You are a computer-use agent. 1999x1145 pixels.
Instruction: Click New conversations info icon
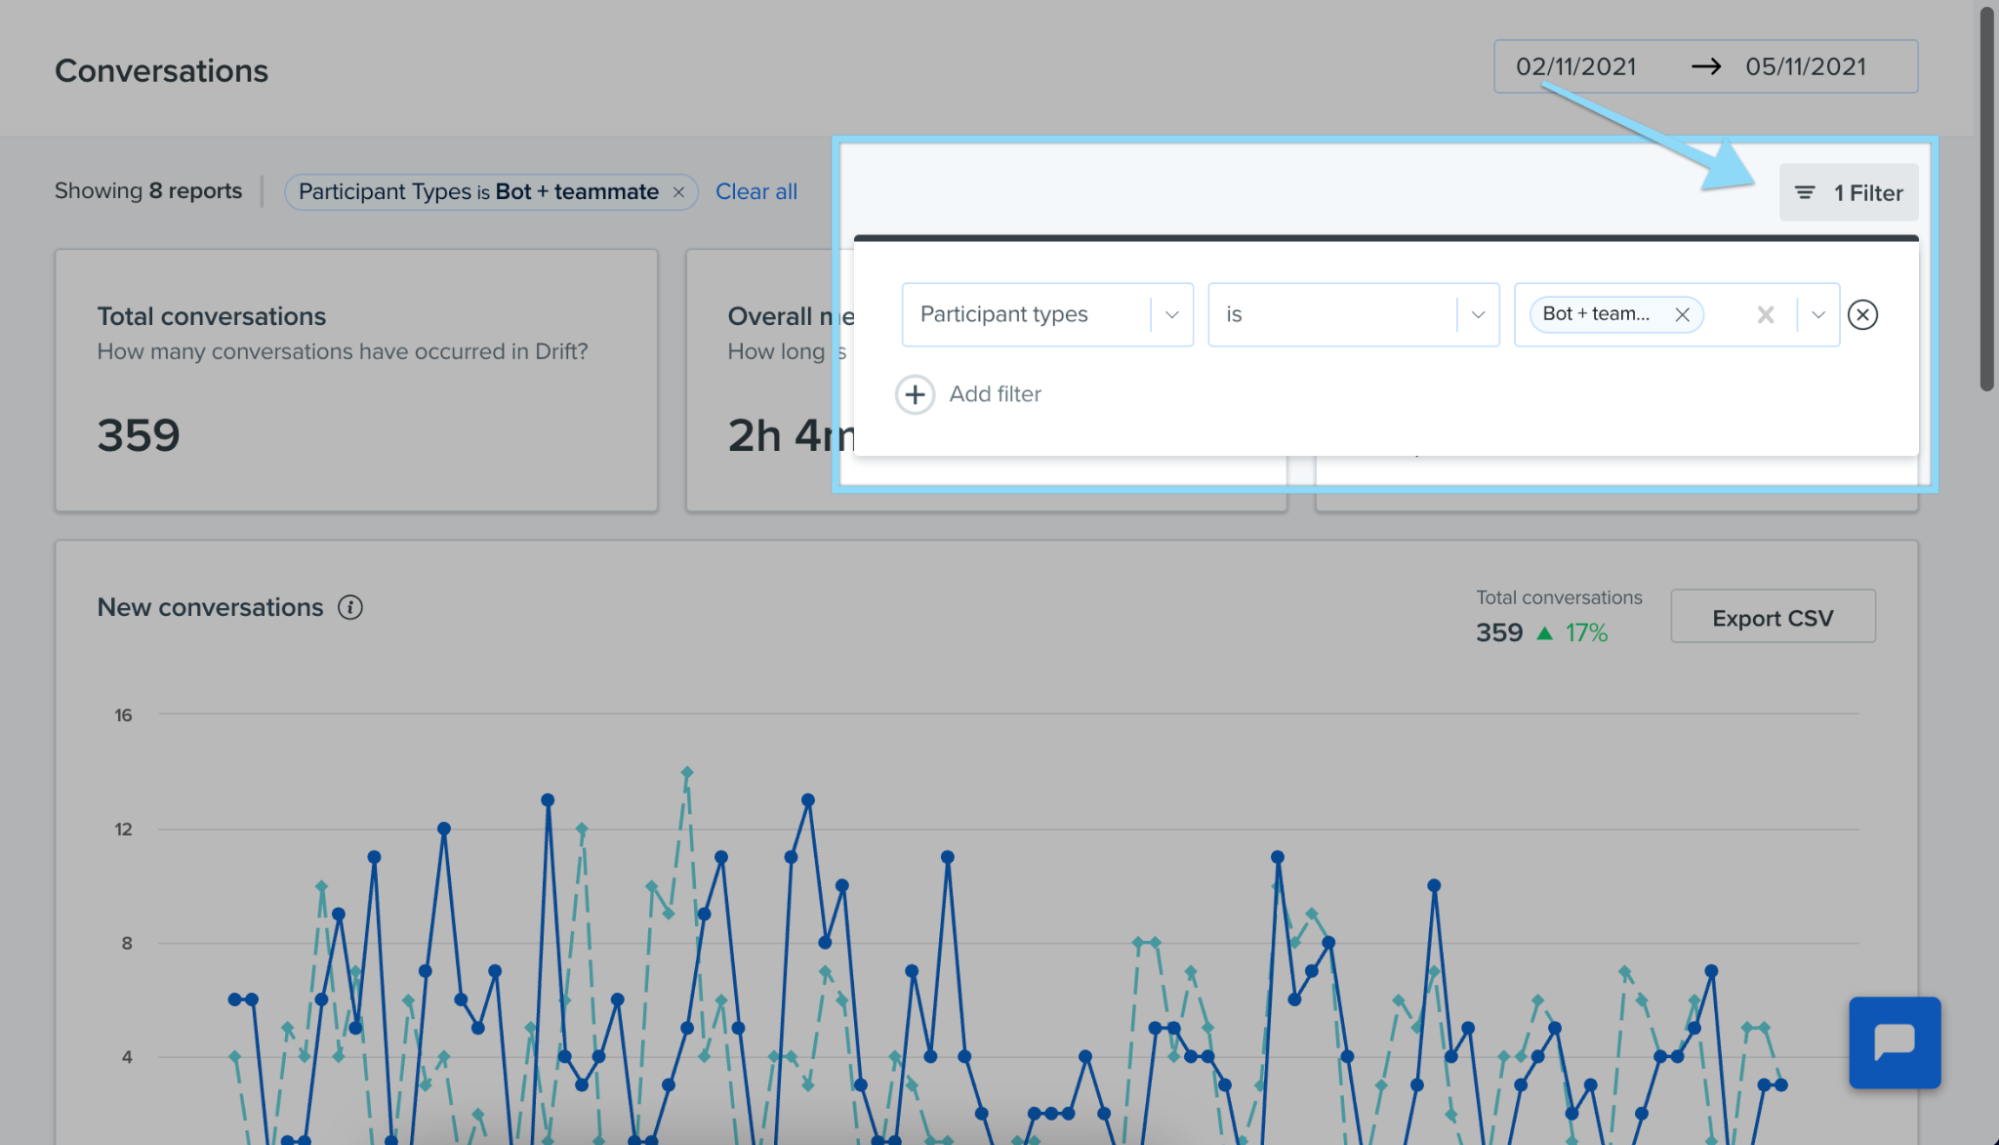(x=350, y=607)
